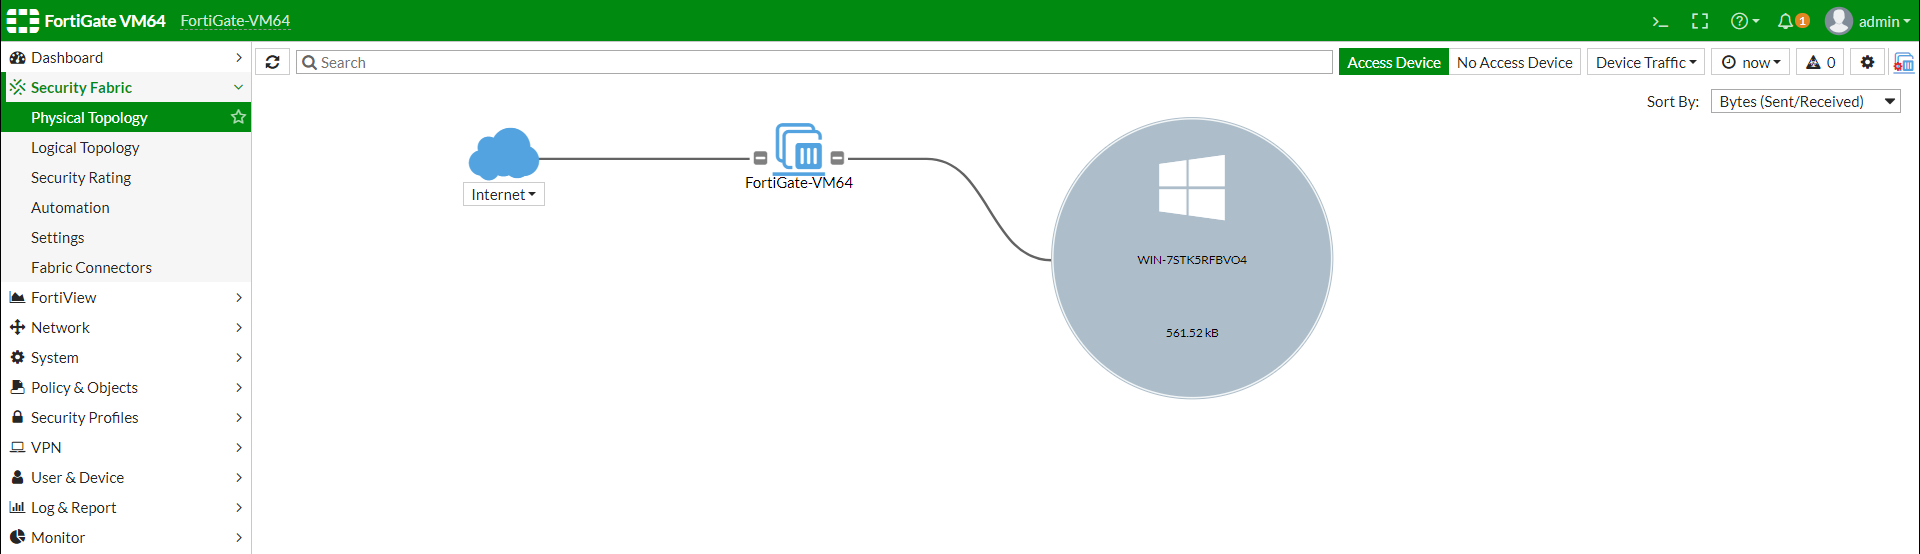Click the Monitor pie chart icon

(17, 537)
